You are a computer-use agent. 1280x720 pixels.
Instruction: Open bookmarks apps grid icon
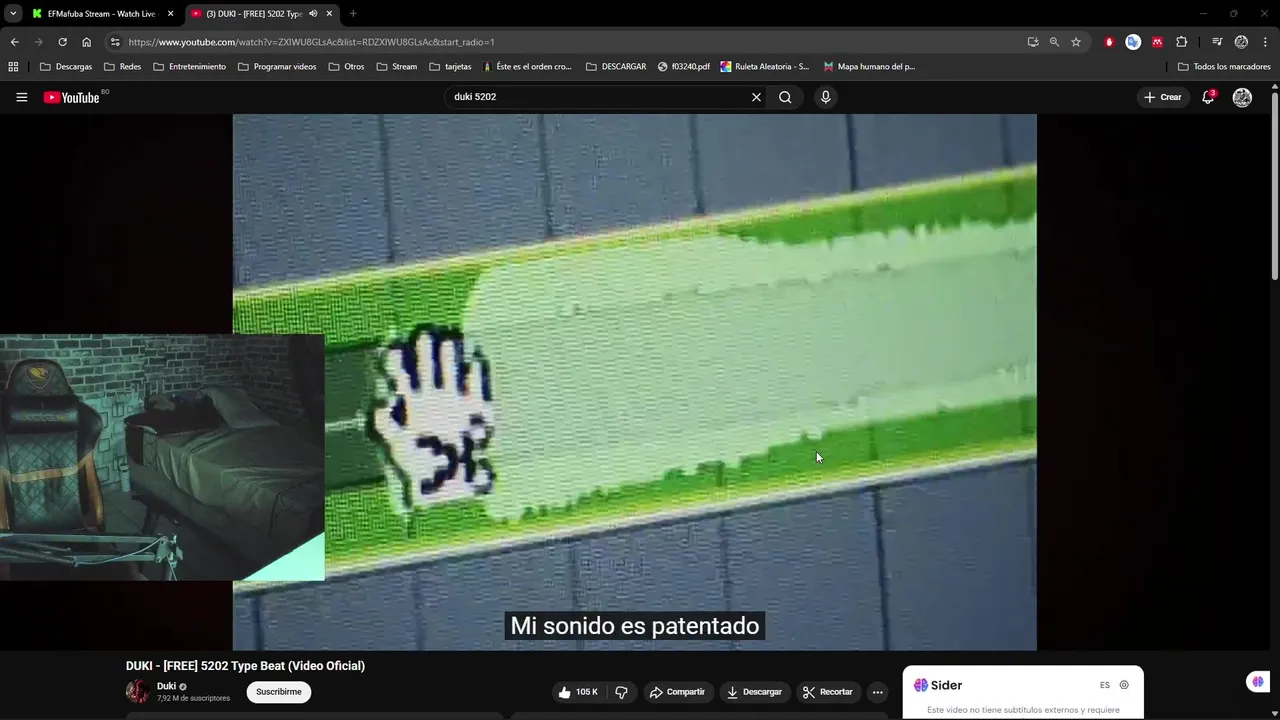point(13,67)
